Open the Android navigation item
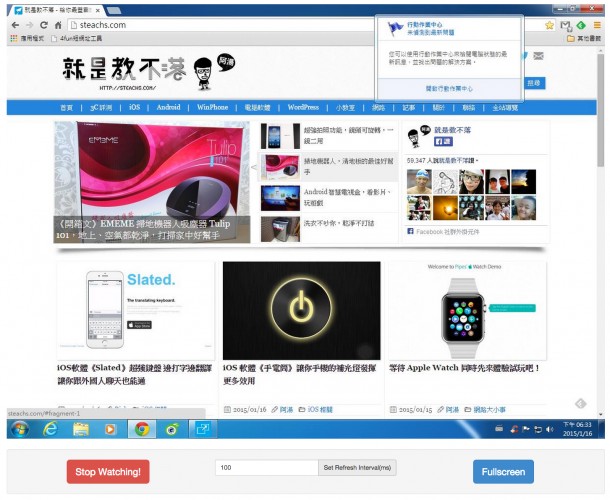The image size is (610, 500). (168, 107)
